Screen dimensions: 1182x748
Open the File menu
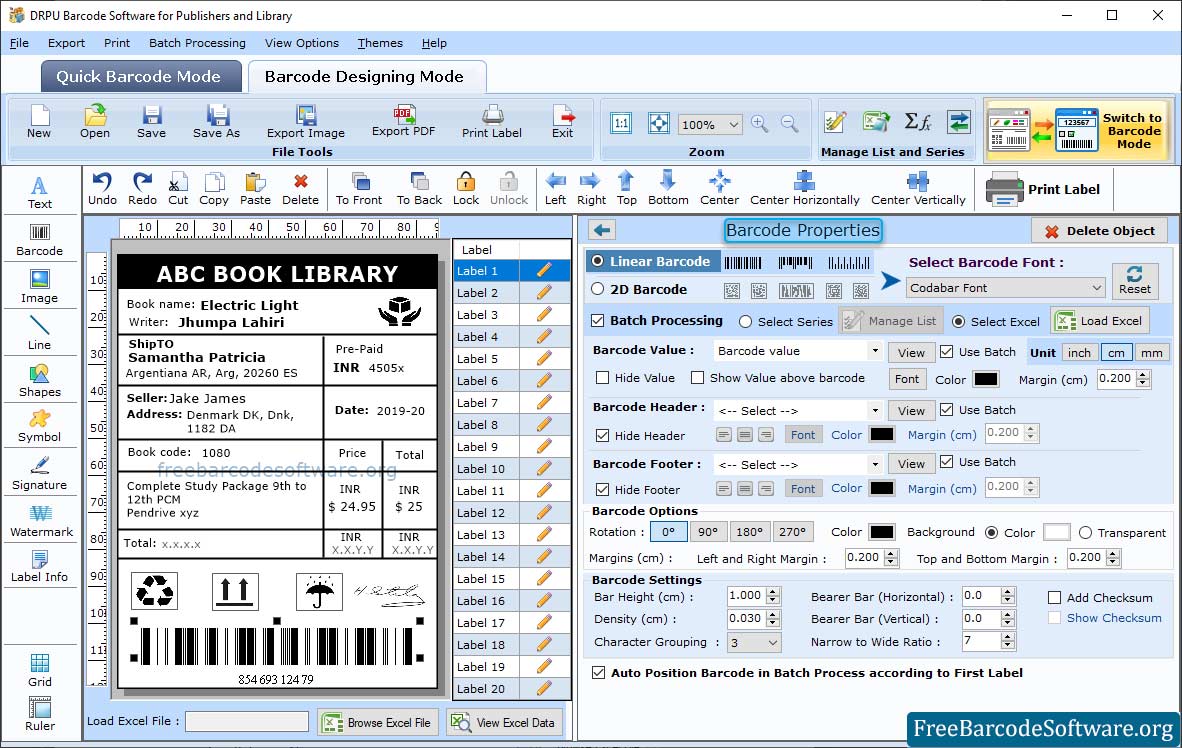coord(19,43)
